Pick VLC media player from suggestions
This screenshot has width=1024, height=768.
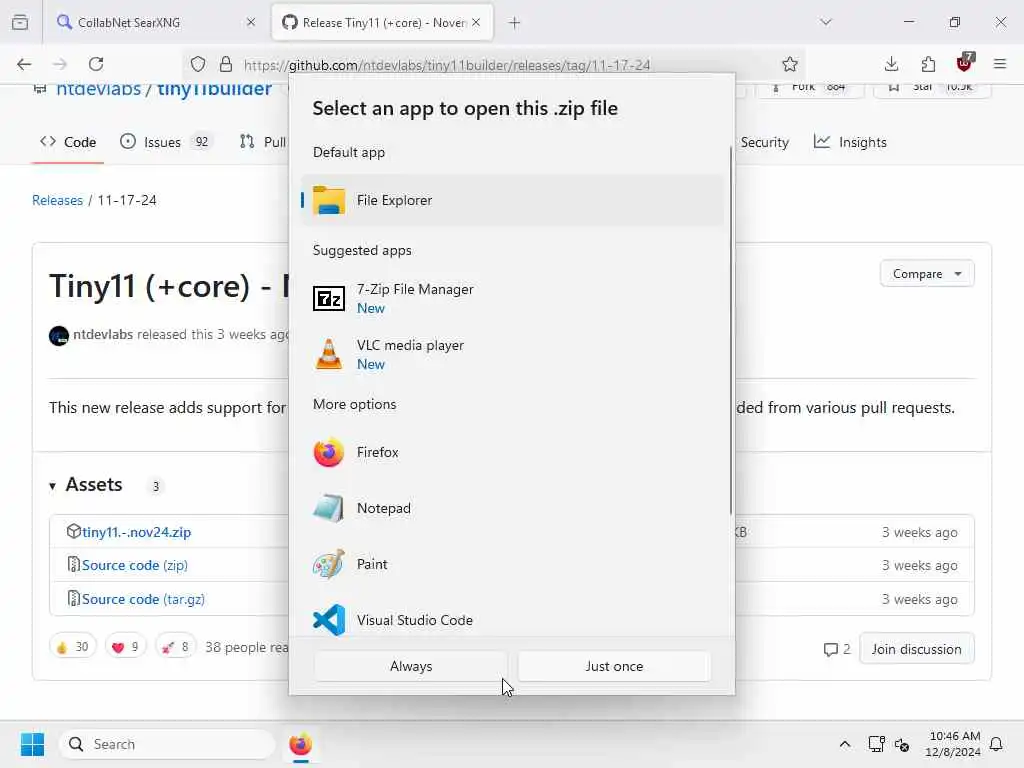coord(513,355)
